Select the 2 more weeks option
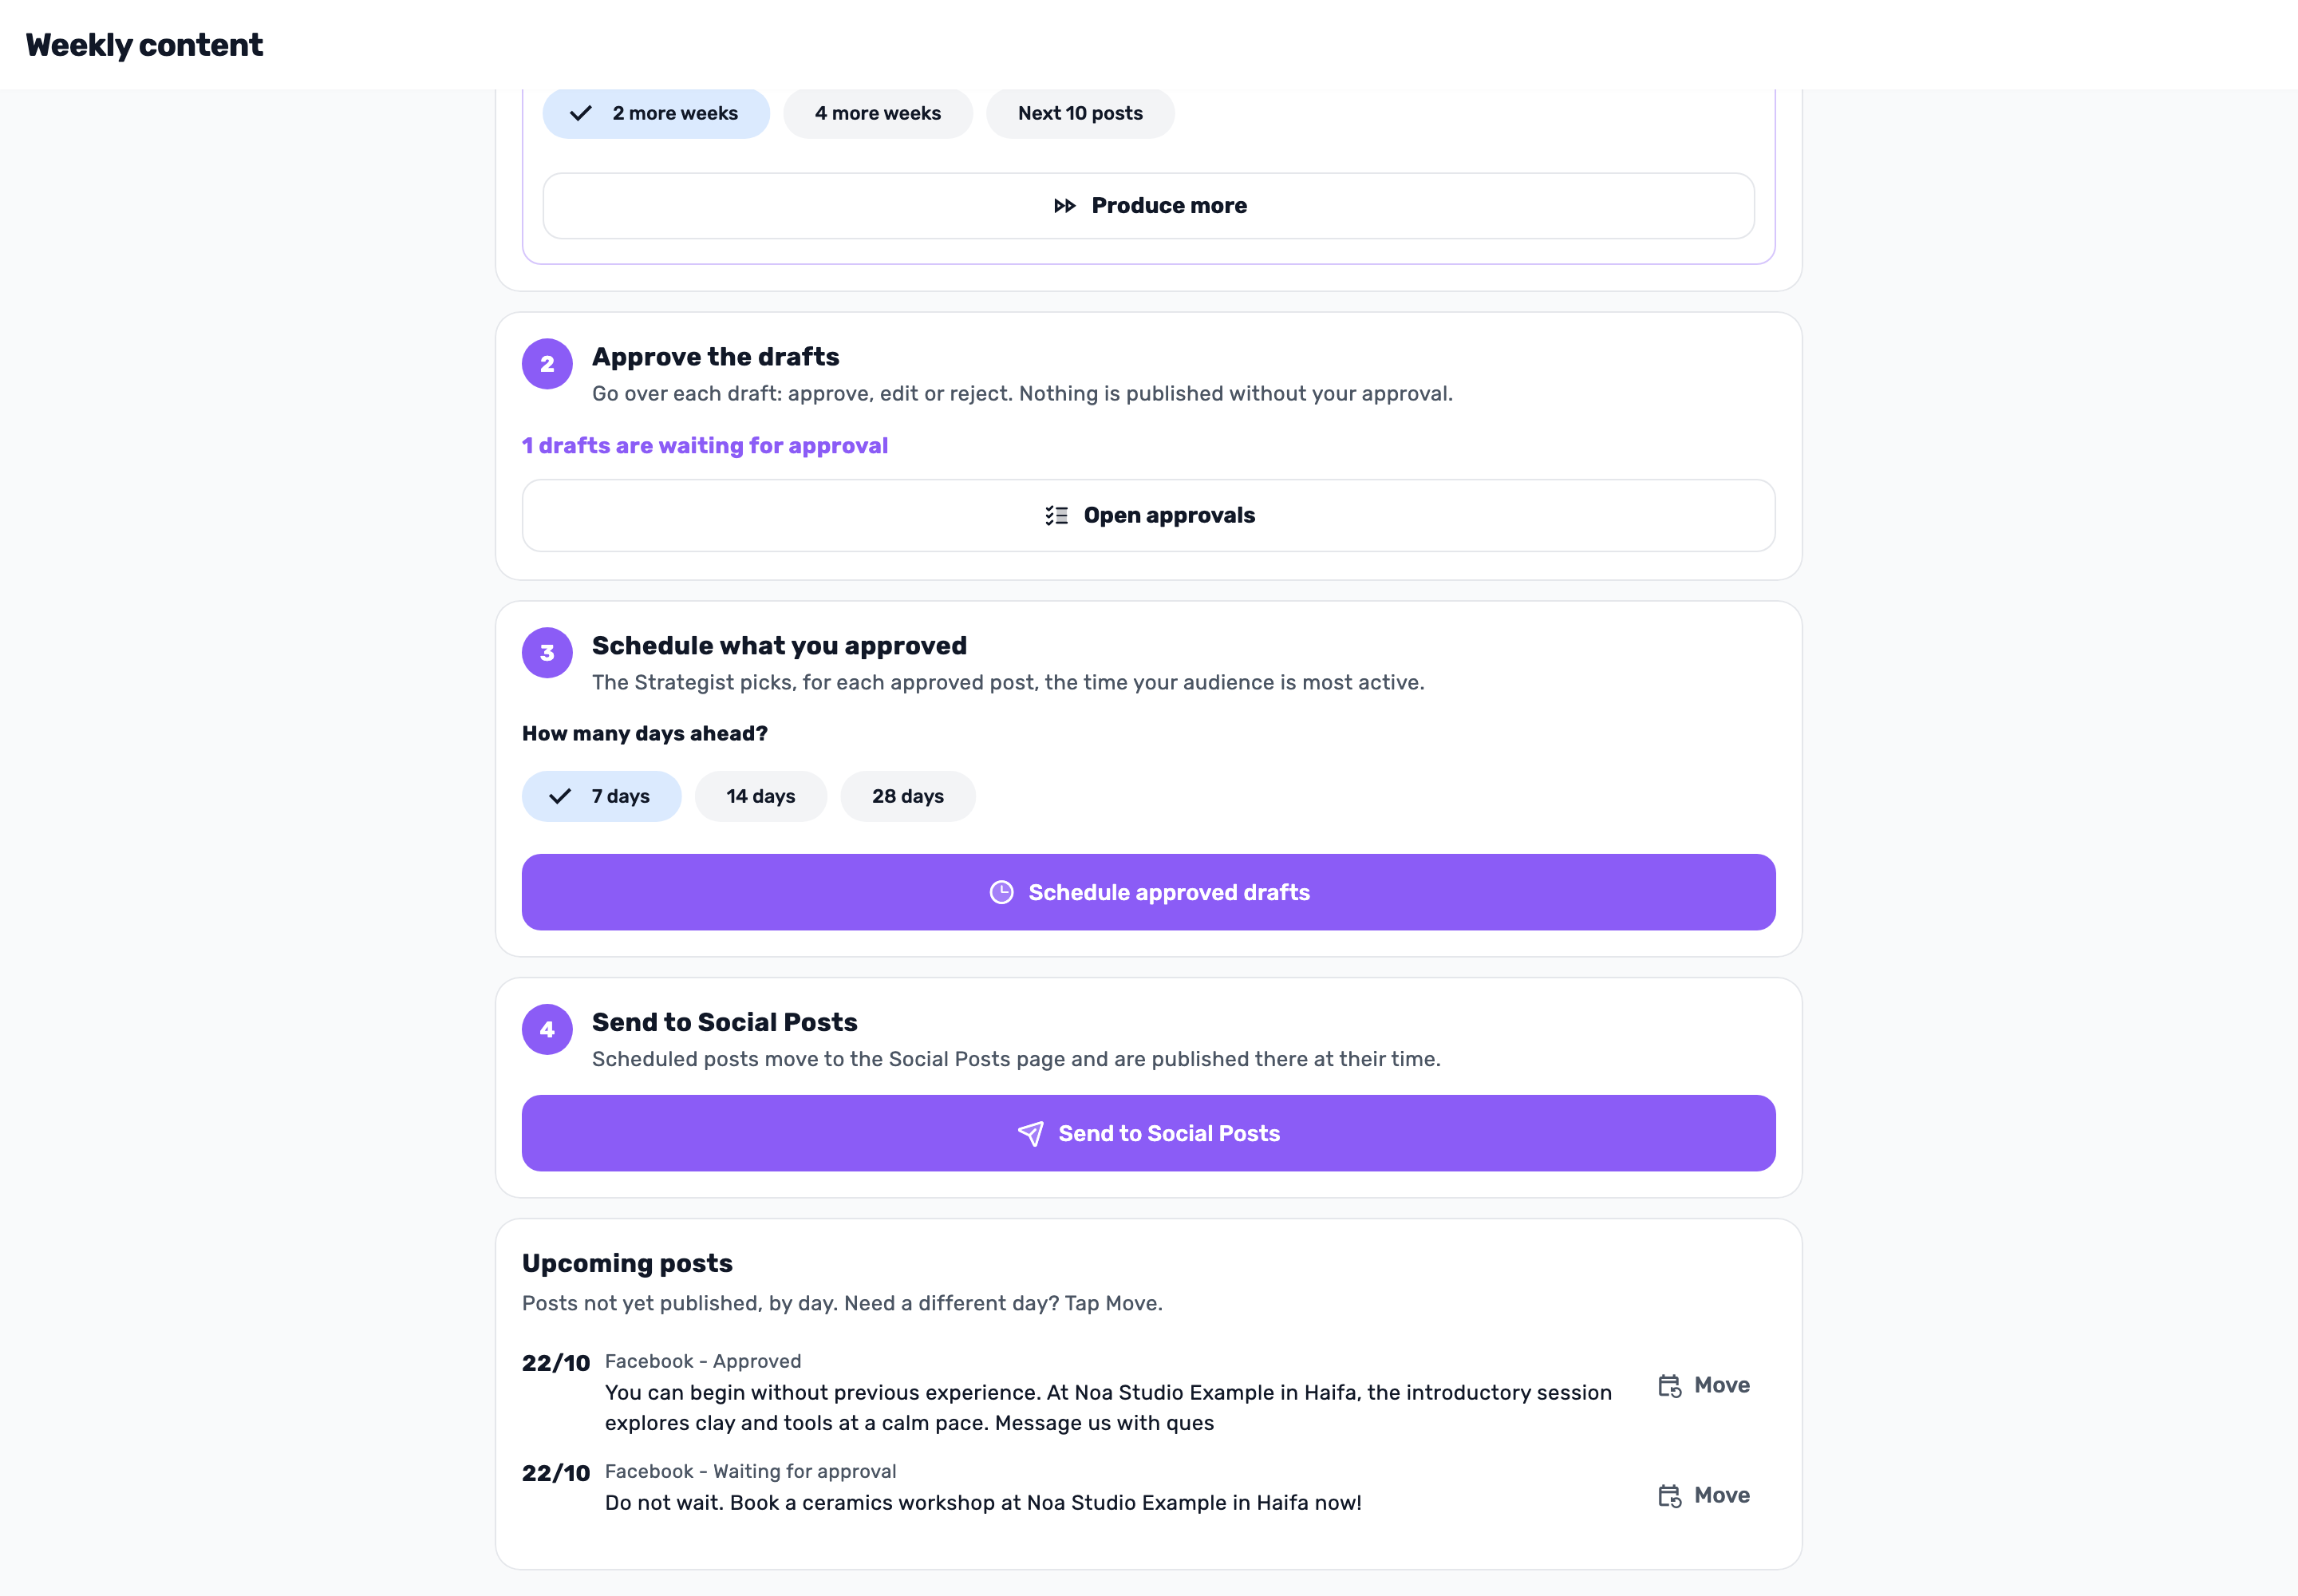This screenshot has width=2298, height=1596. click(x=656, y=114)
